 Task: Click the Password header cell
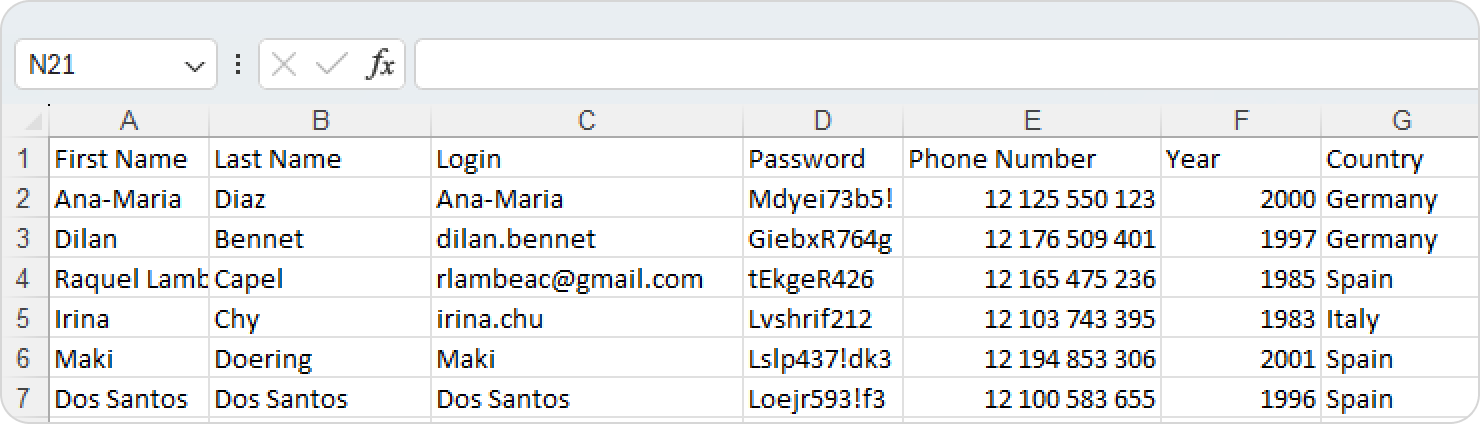coord(821,159)
